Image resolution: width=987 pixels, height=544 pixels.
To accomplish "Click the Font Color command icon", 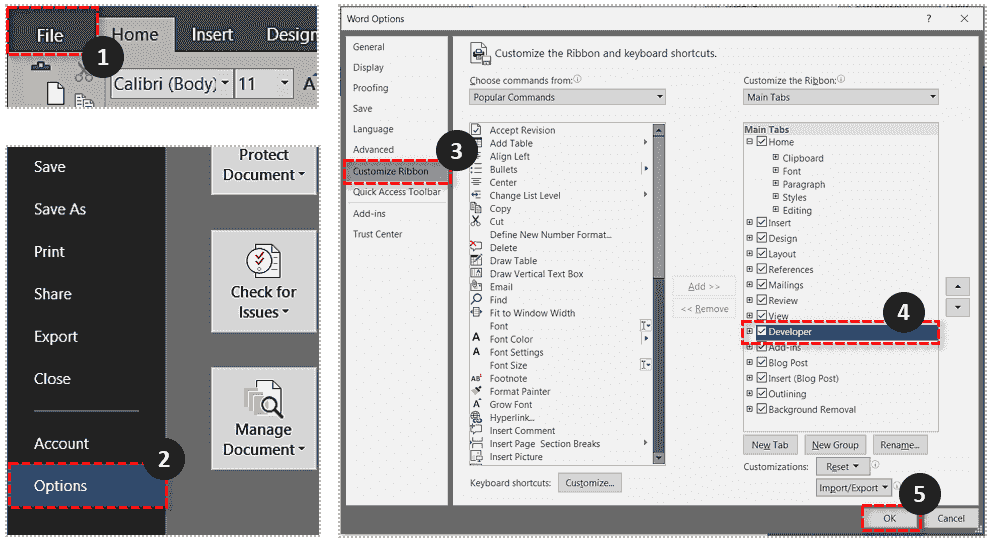I will point(477,339).
